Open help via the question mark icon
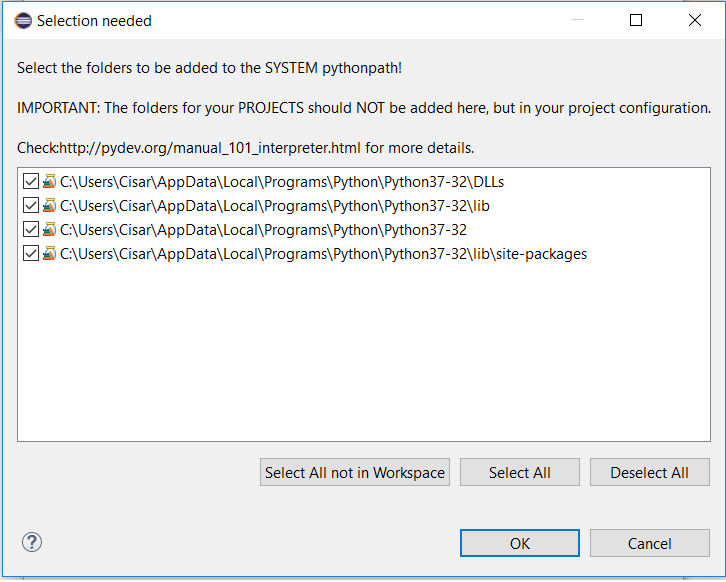Viewport: 726px width, 582px height. click(31, 542)
